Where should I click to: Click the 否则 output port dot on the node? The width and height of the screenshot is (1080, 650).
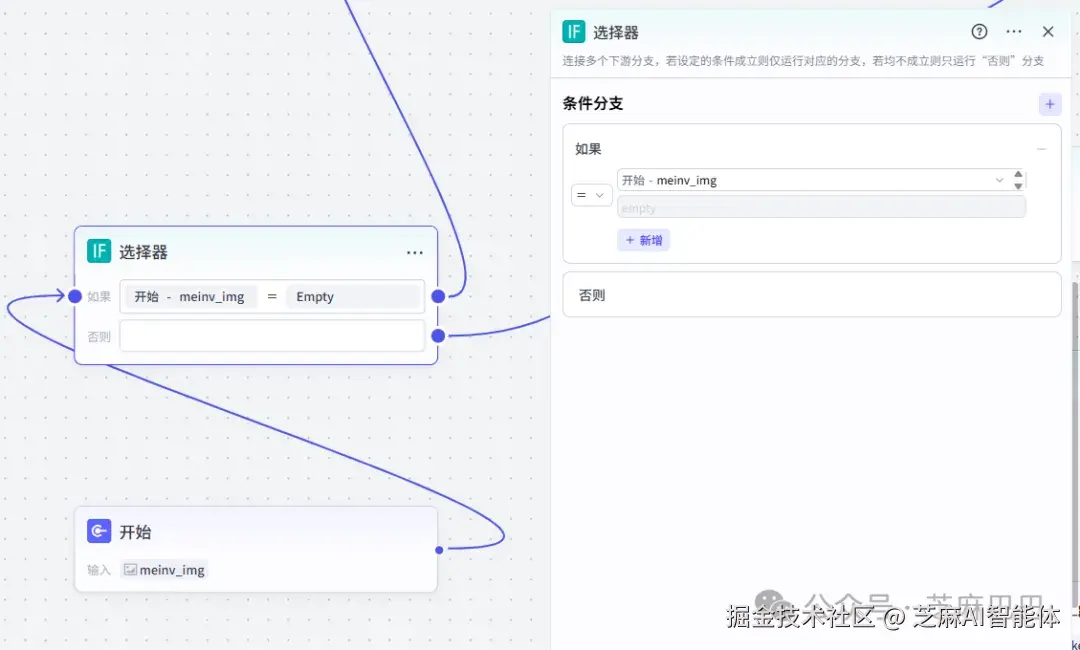[x=437, y=336]
